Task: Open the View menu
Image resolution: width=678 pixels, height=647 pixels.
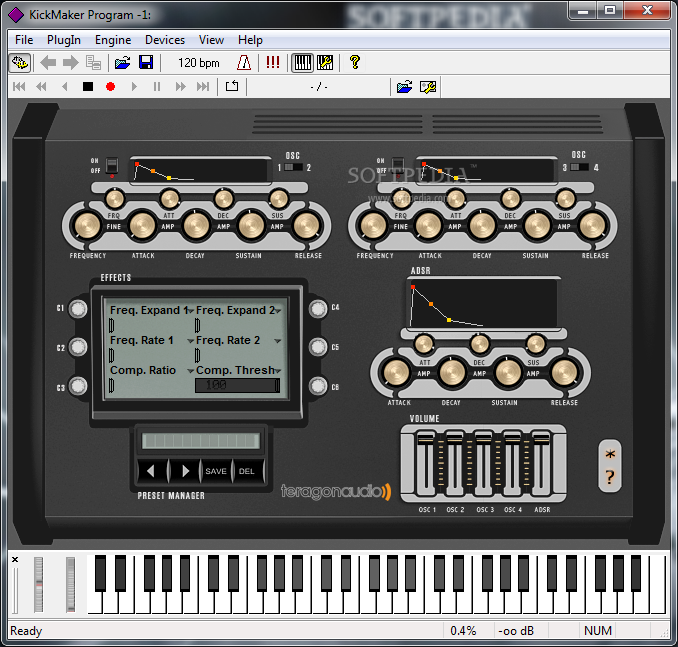Action: pyautogui.click(x=211, y=40)
